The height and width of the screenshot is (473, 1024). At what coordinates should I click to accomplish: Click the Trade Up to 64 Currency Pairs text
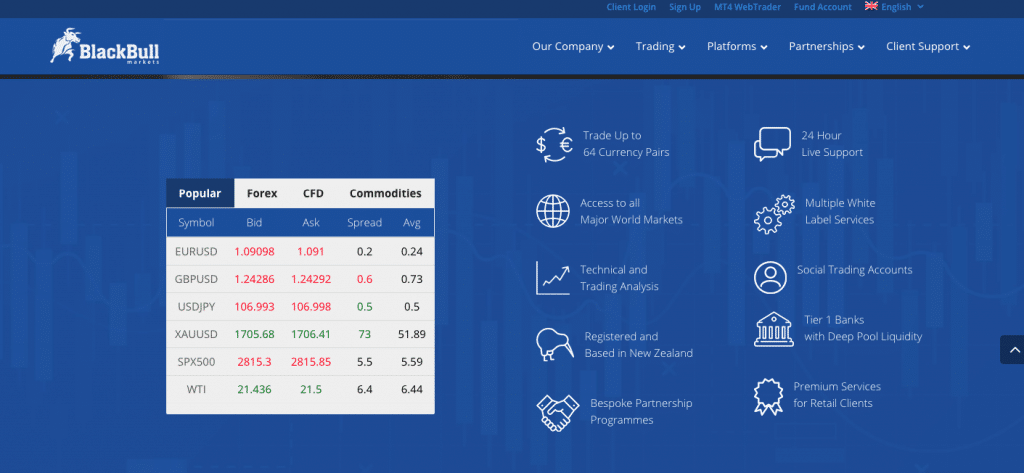click(x=626, y=144)
